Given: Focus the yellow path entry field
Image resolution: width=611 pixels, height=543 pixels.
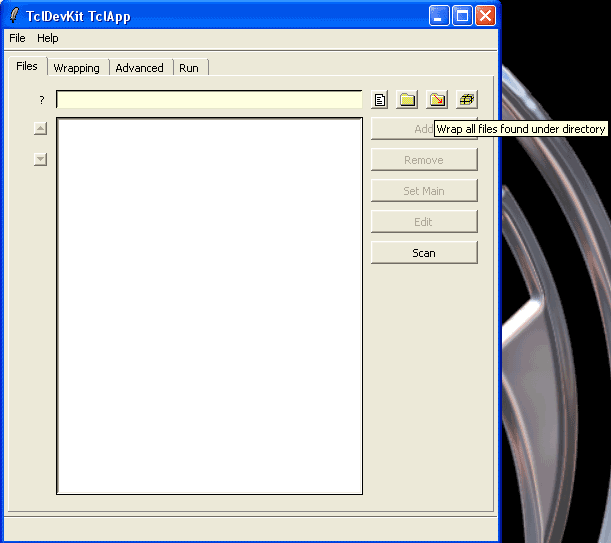Looking at the screenshot, I should click(209, 99).
